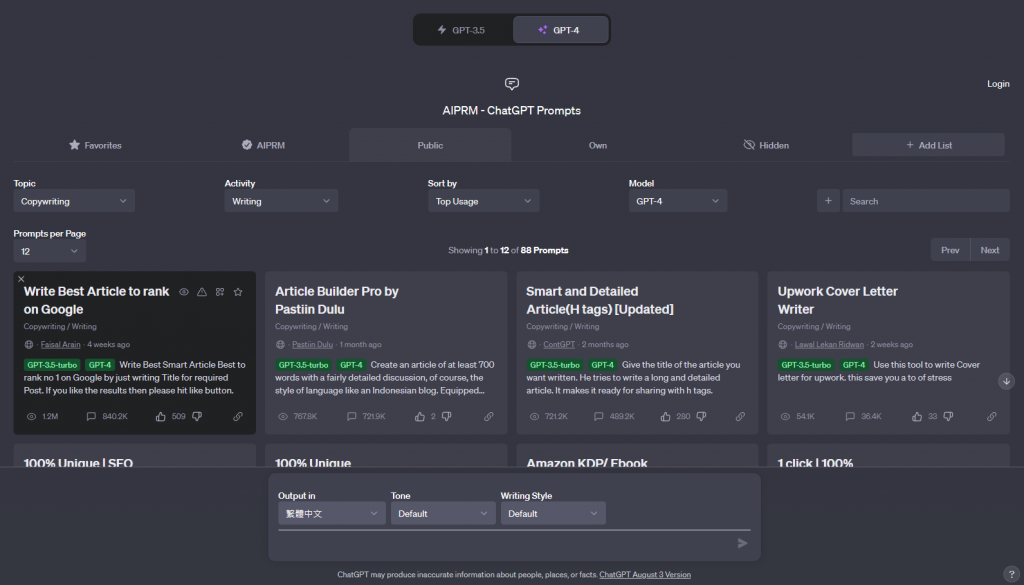Click the scroll-down arrow button
The width and height of the screenshot is (1024, 585).
pyautogui.click(x=1006, y=381)
